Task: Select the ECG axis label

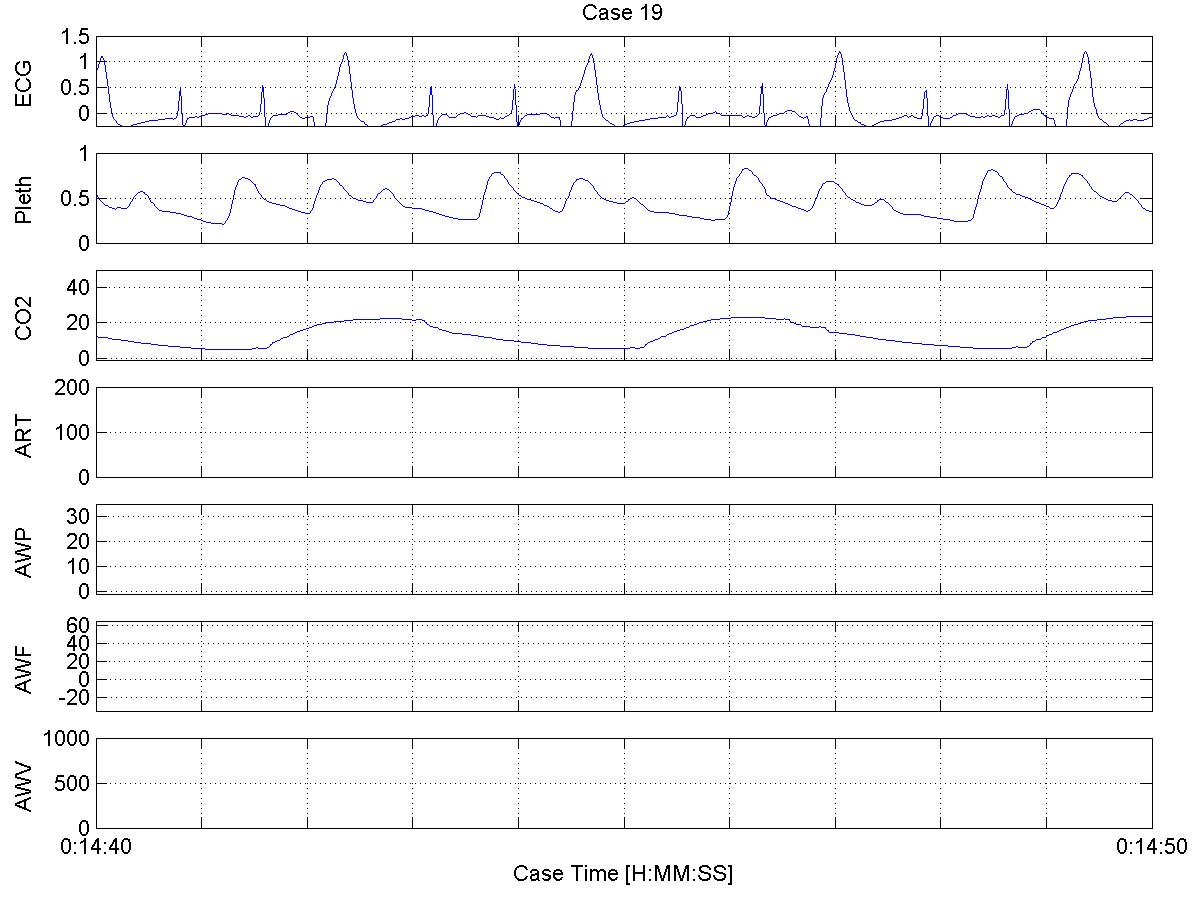Action: (23, 83)
